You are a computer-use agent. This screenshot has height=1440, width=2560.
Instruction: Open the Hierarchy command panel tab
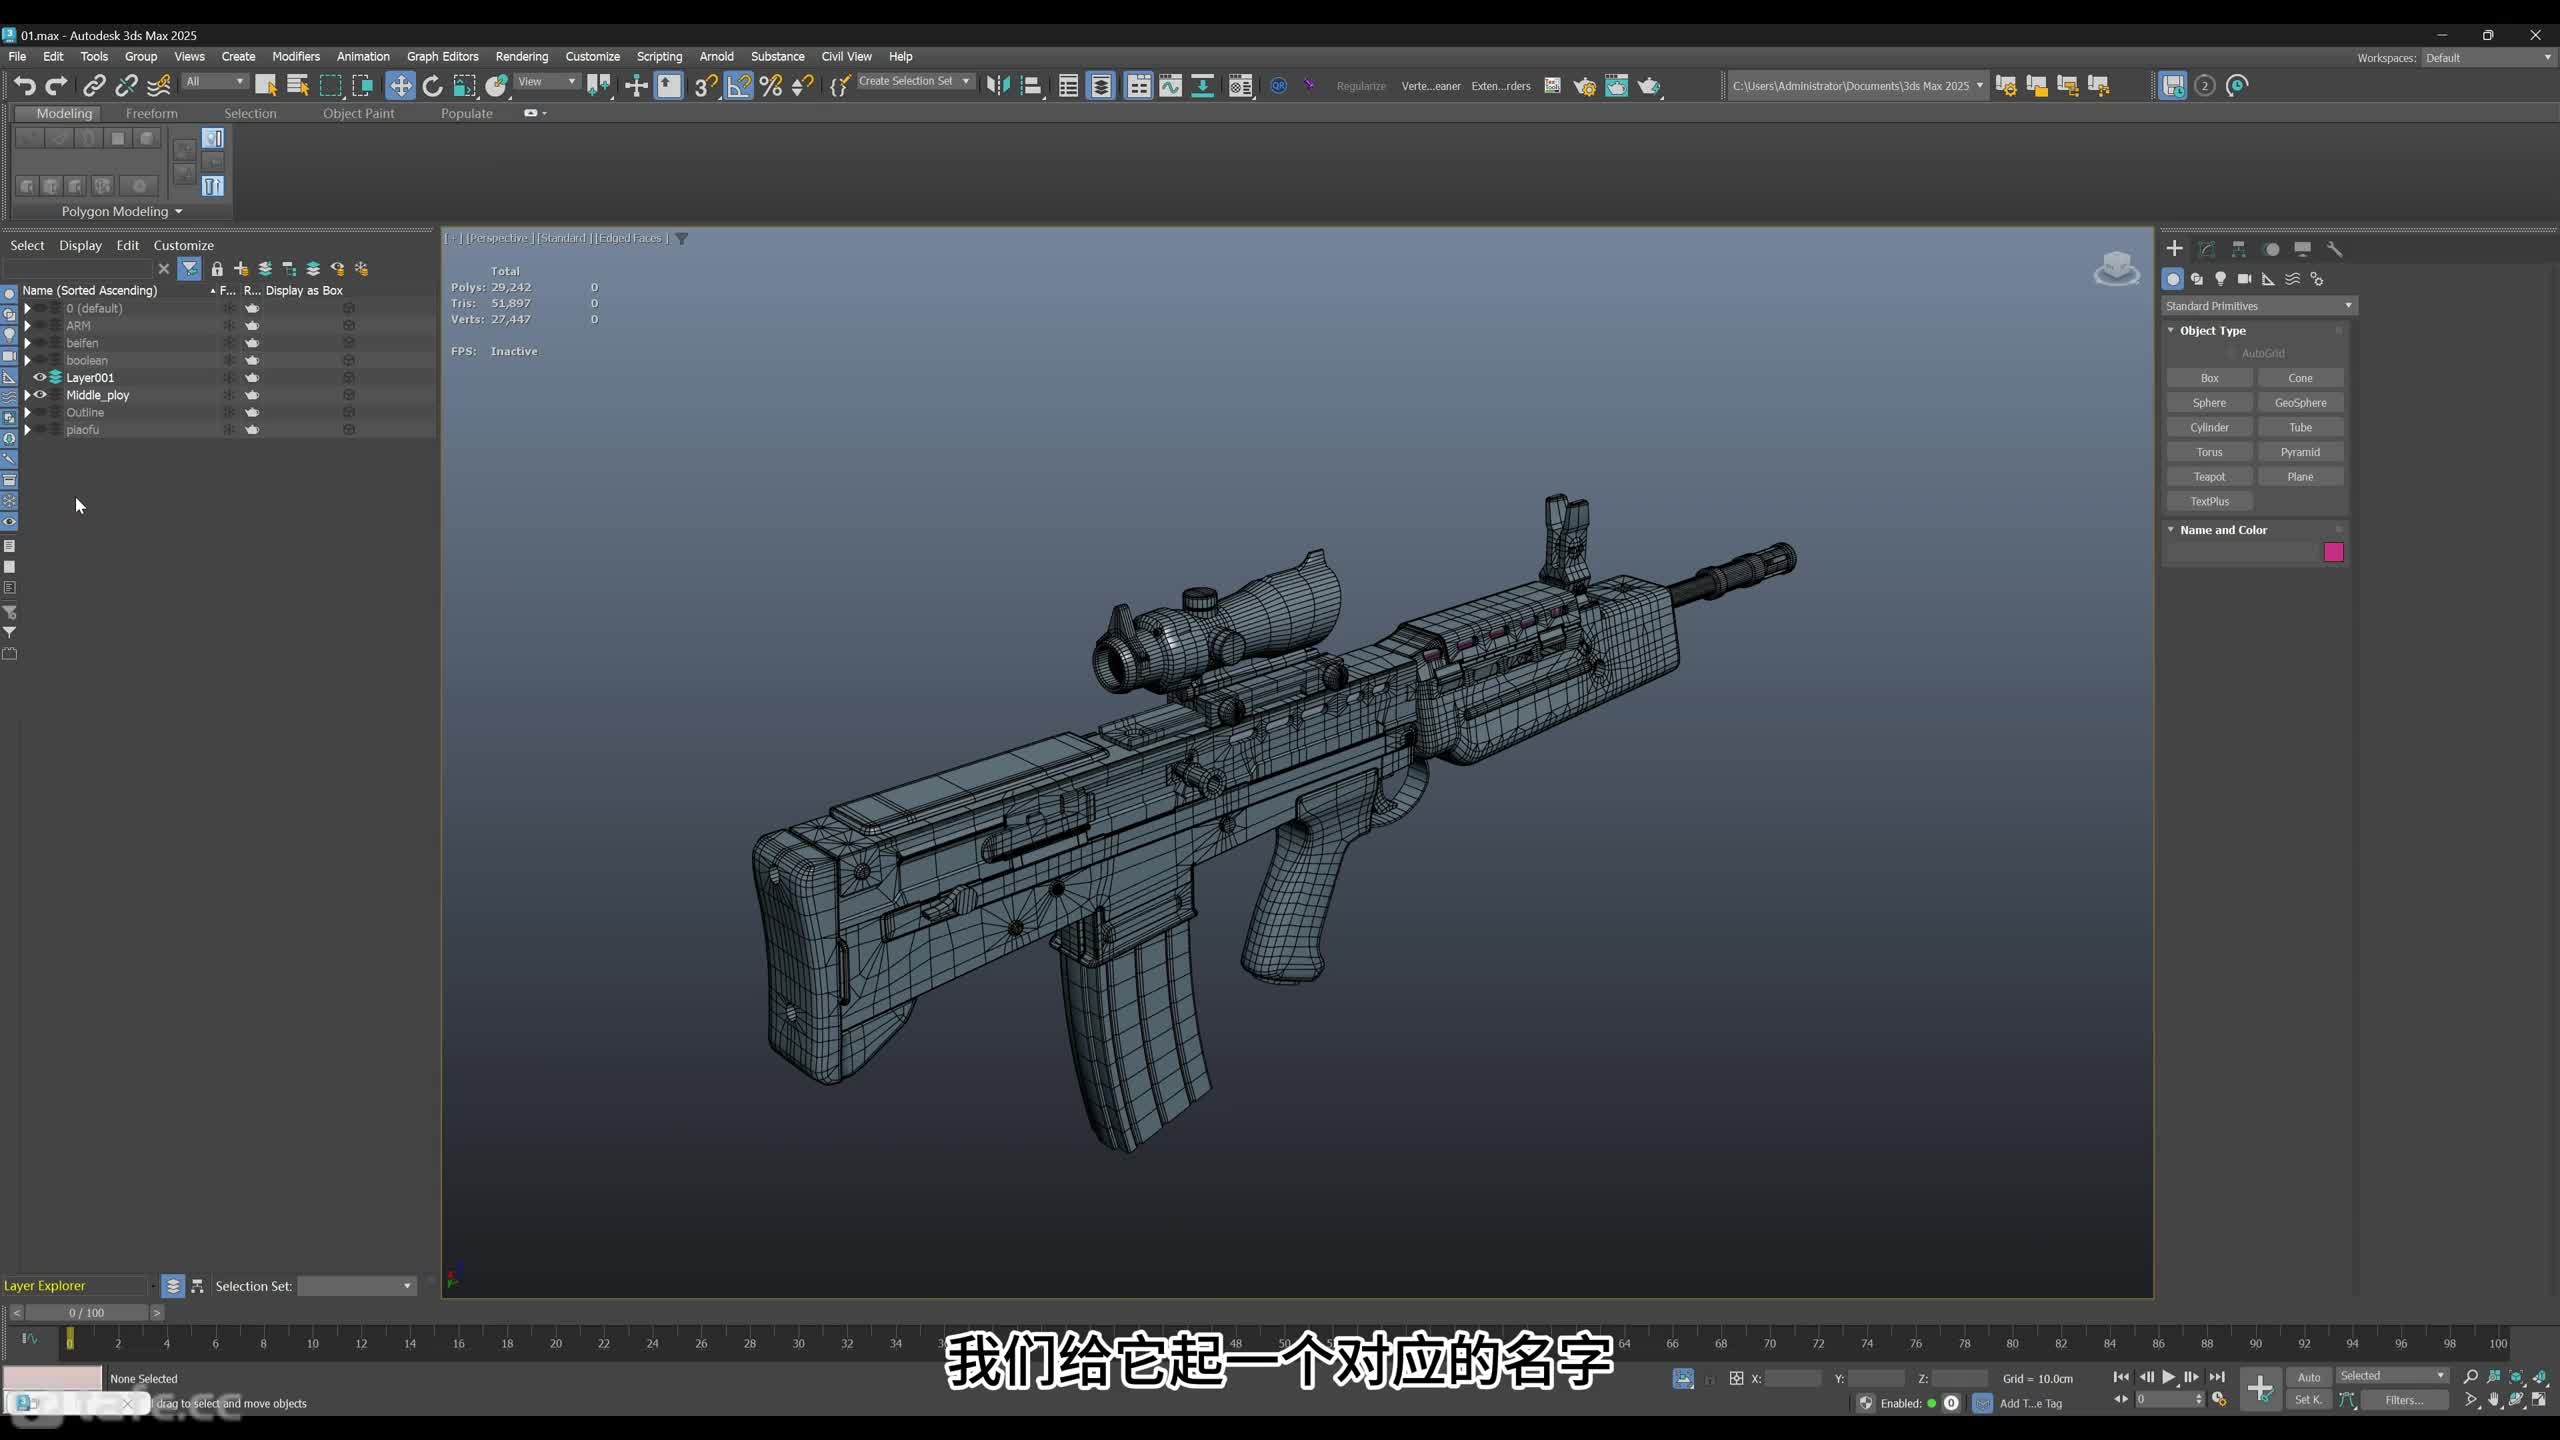(2239, 249)
